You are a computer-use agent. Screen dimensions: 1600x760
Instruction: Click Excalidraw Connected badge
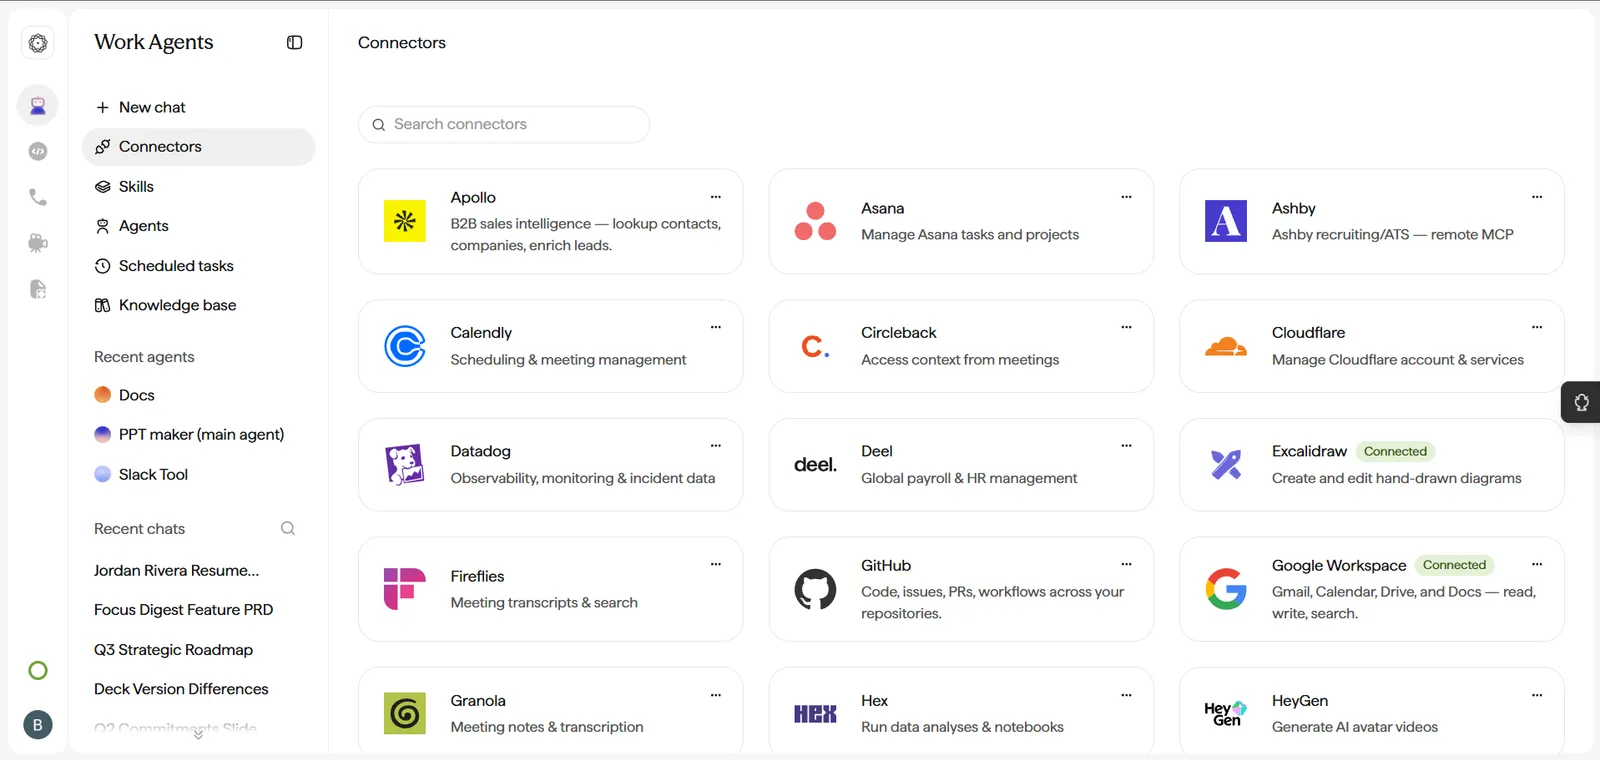(1395, 451)
